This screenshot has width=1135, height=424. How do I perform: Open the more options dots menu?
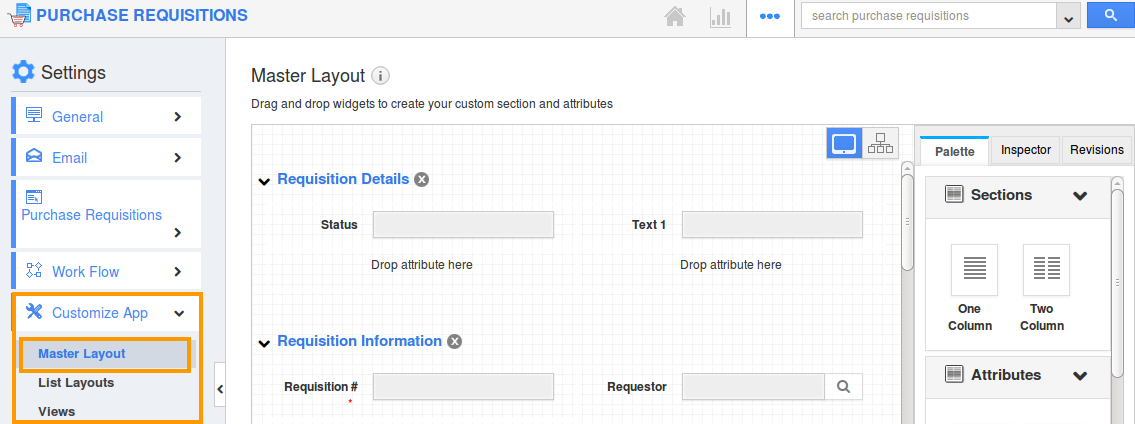pos(769,17)
